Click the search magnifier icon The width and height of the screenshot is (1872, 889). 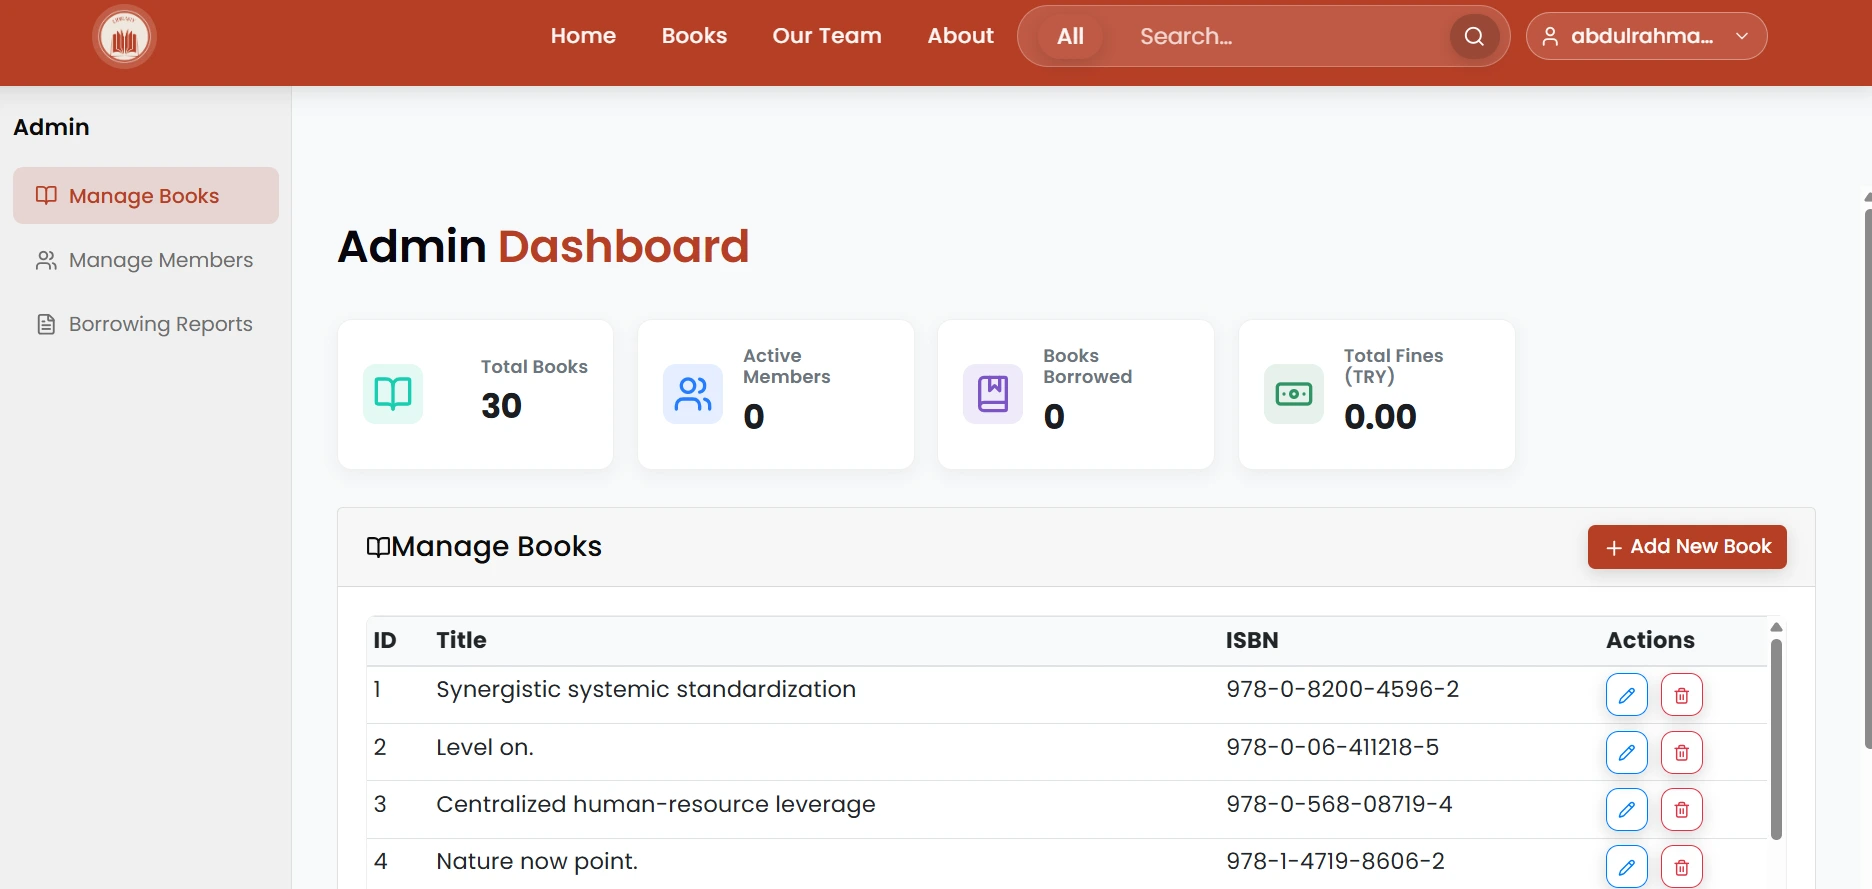point(1474,37)
